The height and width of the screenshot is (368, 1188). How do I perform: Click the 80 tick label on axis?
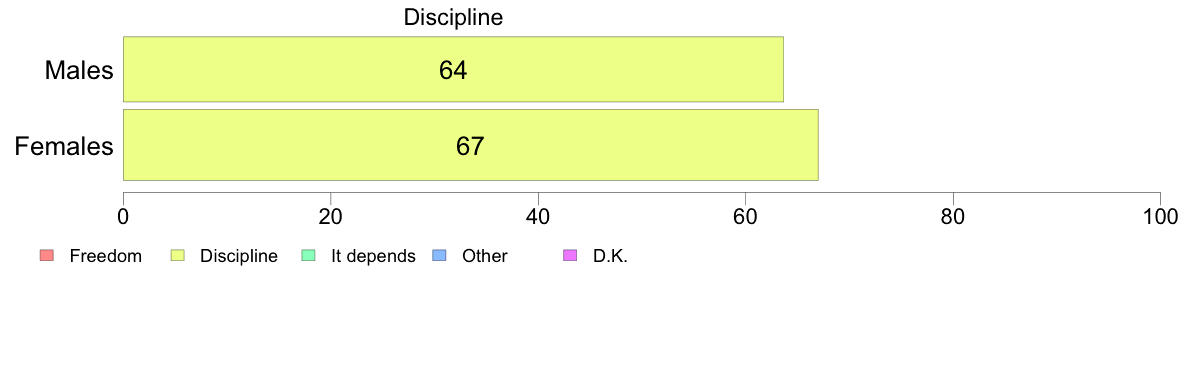(x=952, y=216)
